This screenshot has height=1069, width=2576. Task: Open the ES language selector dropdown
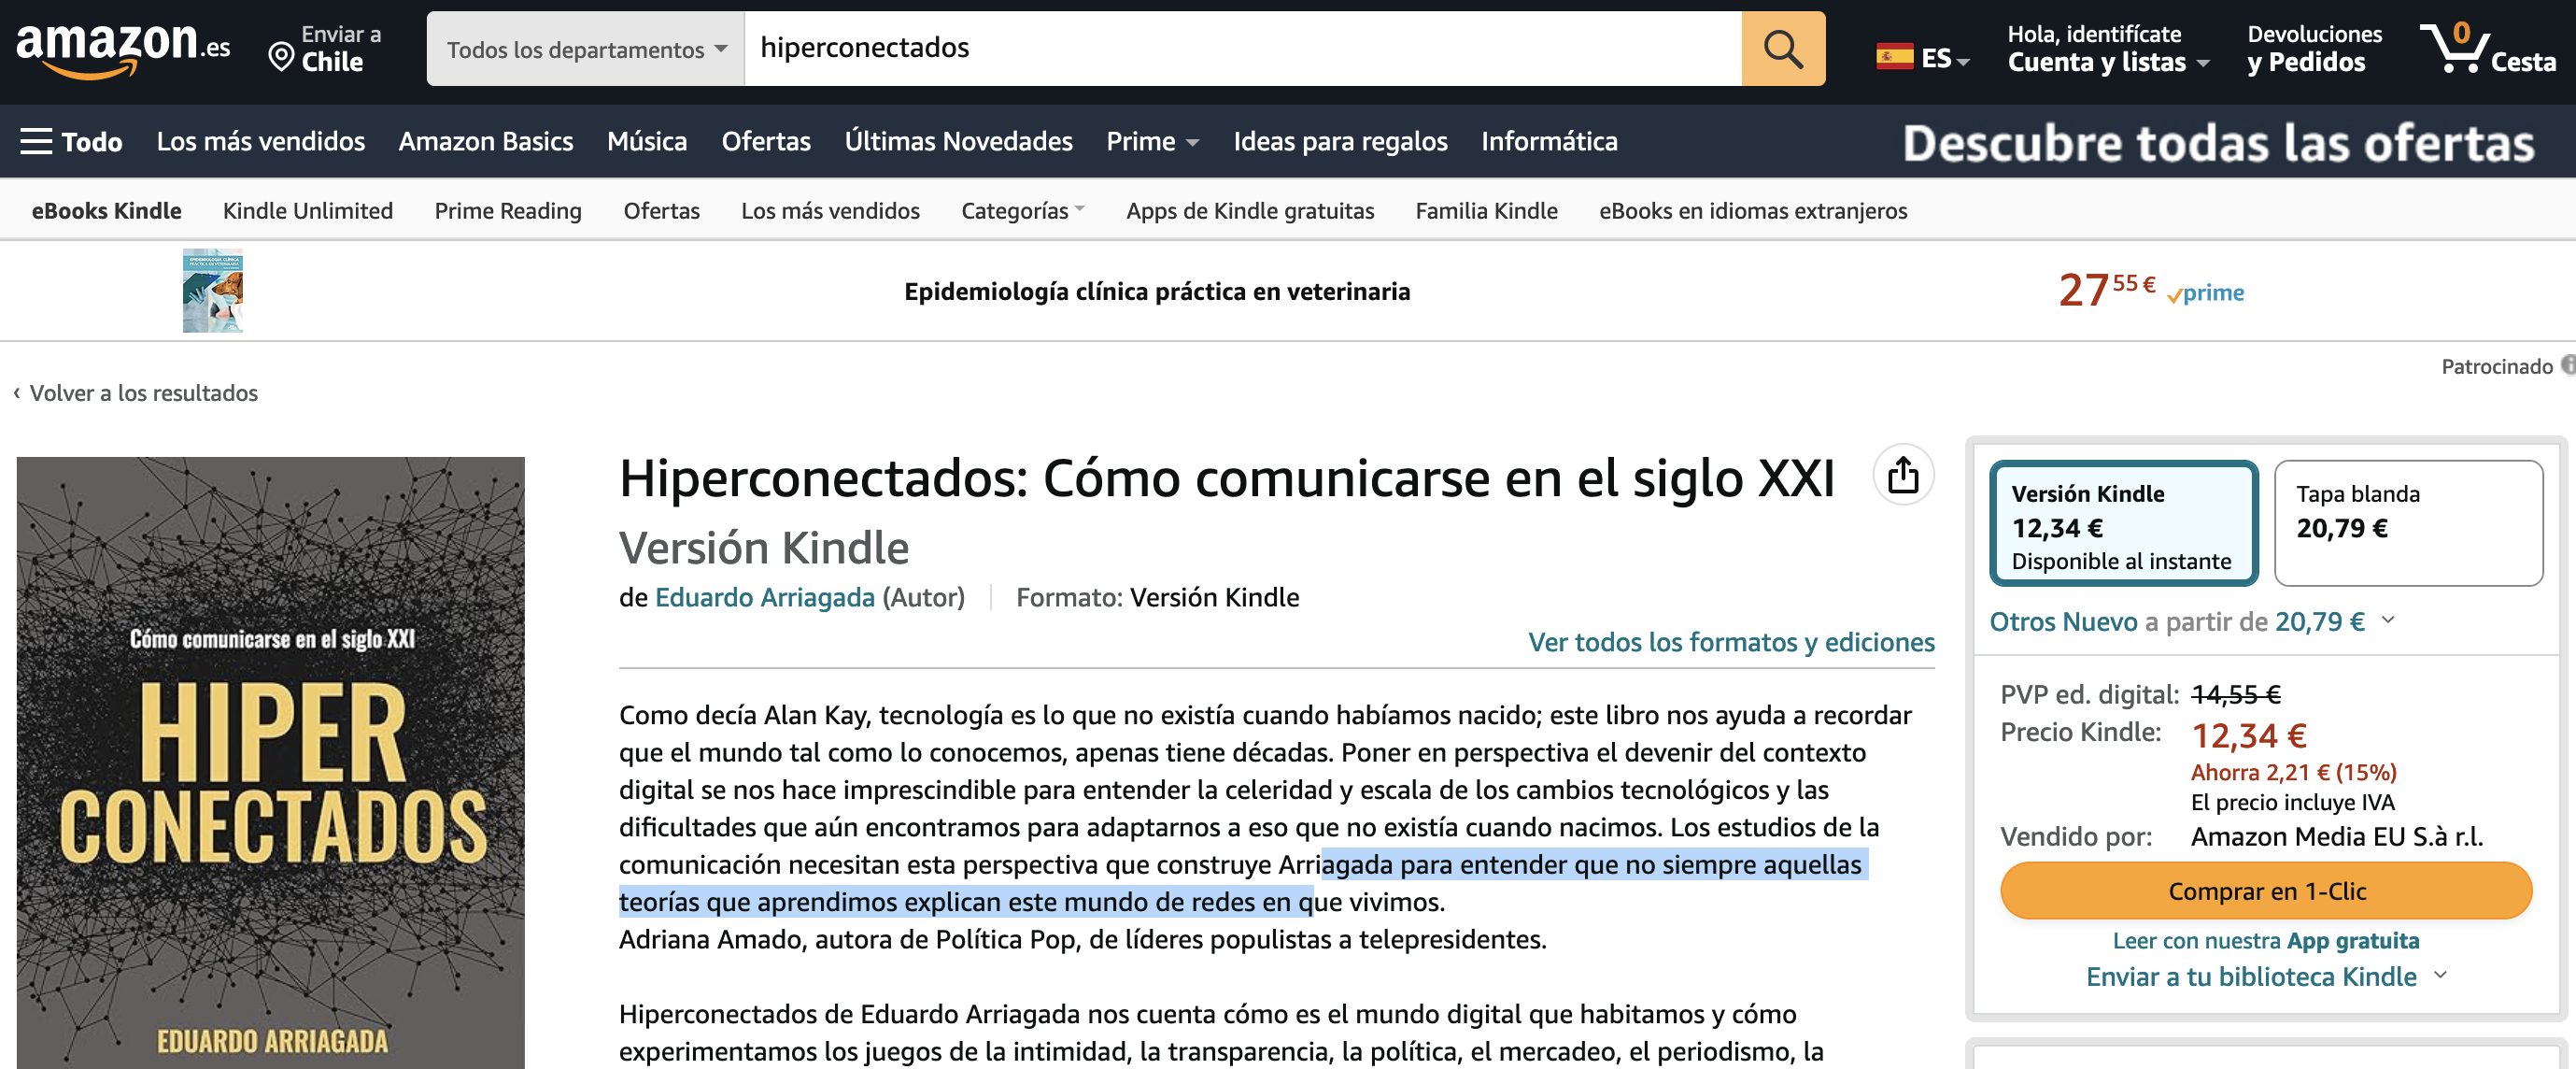(x=1923, y=57)
